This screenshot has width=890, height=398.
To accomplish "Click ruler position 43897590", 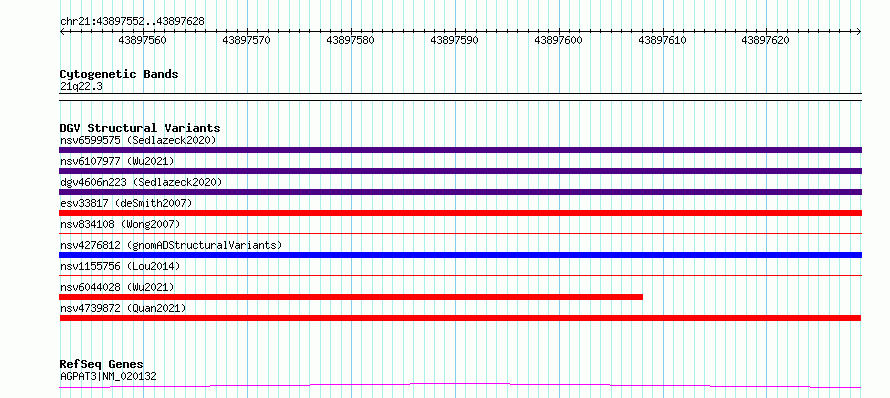I will click(454, 40).
